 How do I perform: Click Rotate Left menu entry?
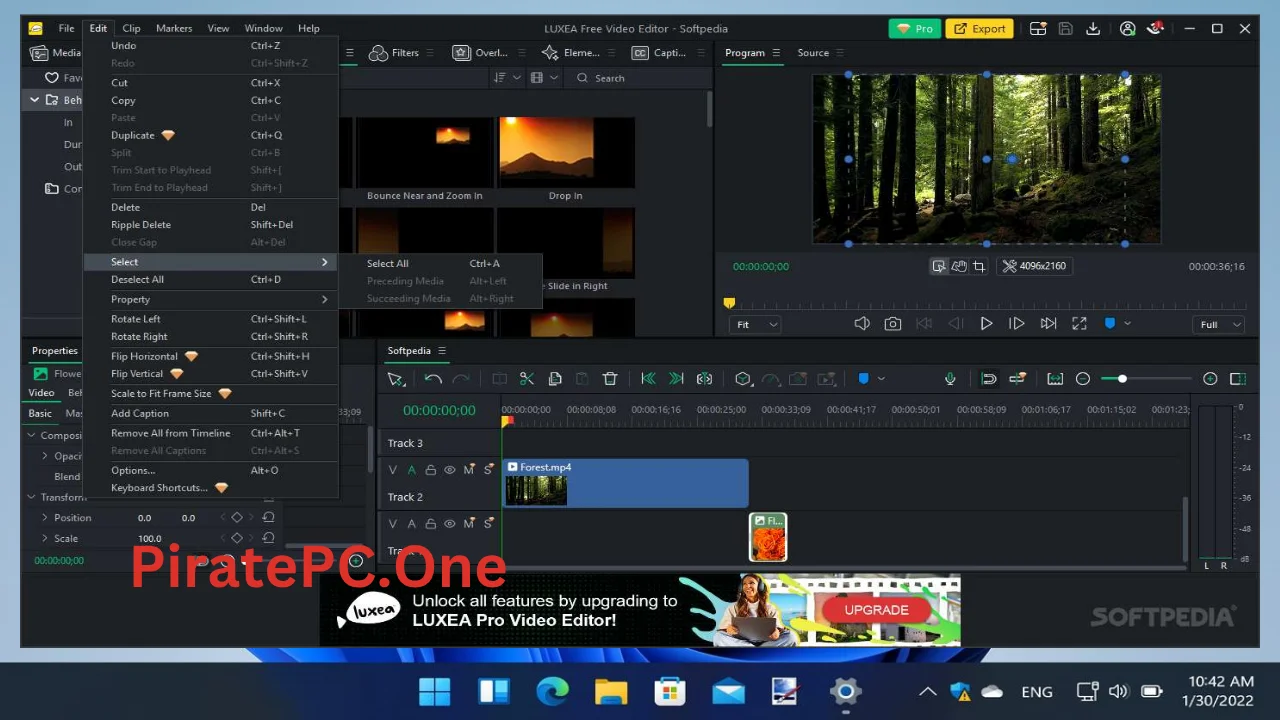tap(136, 319)
